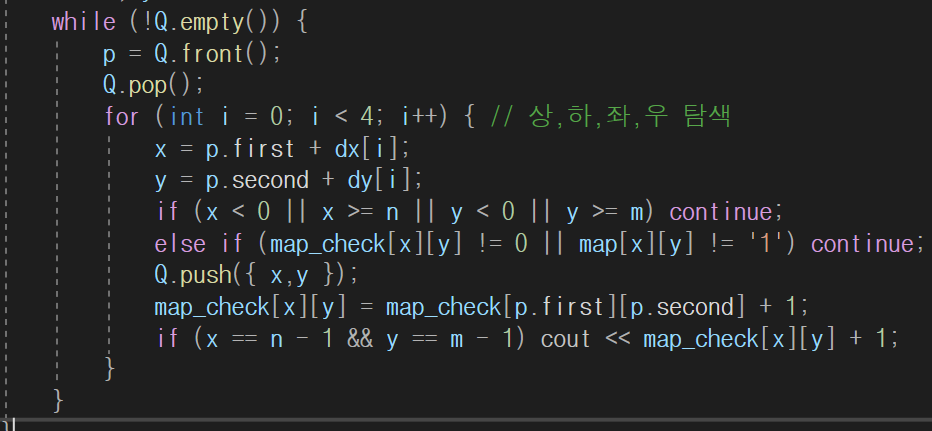Click 'y >= m' in the bounds check

tap(604, 212)
